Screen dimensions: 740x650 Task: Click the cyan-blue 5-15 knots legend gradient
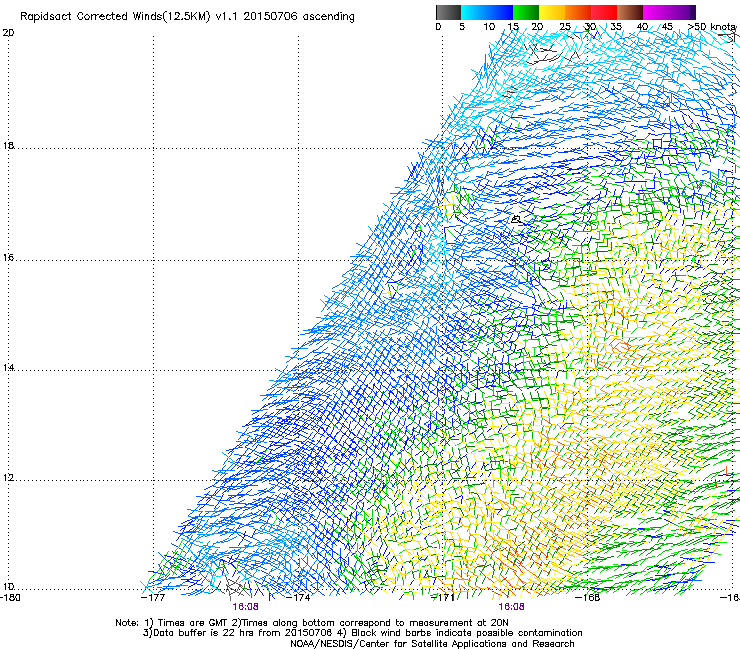487,12
